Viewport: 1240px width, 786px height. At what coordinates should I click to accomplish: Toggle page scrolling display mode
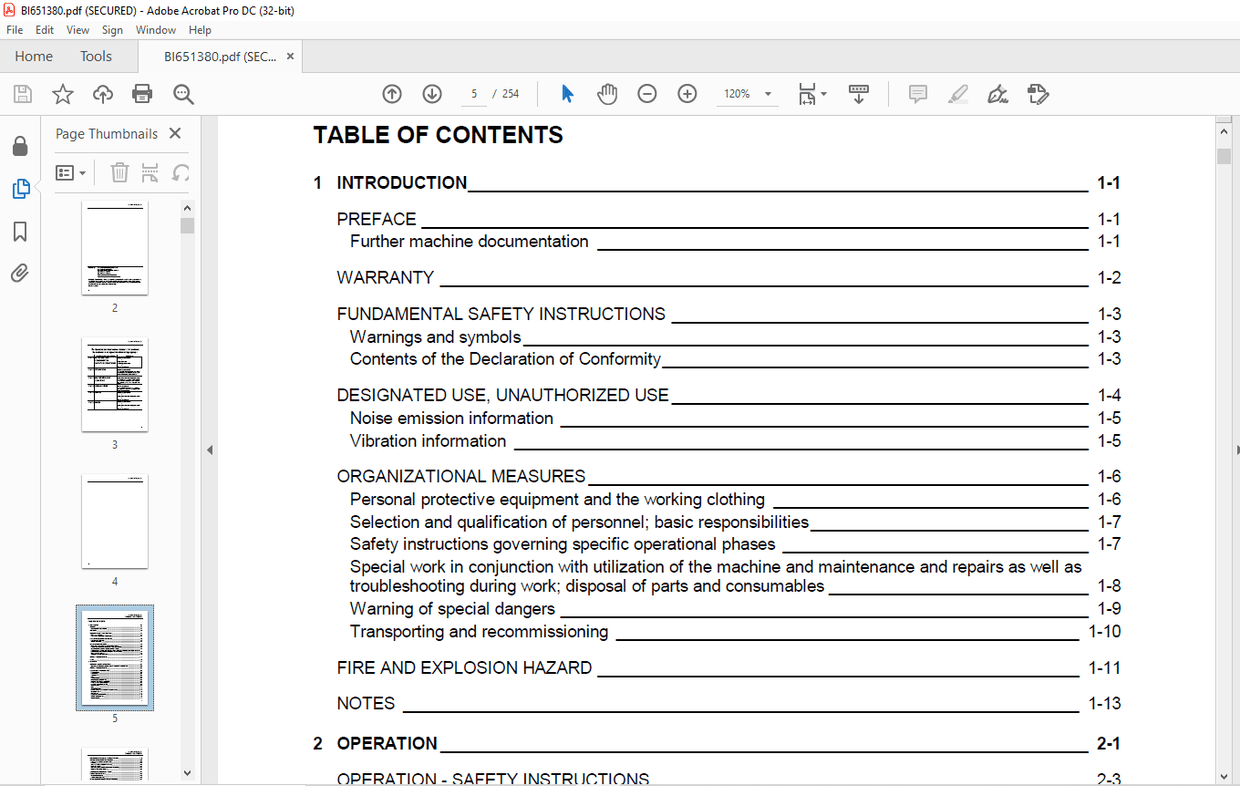pos(858,93)
